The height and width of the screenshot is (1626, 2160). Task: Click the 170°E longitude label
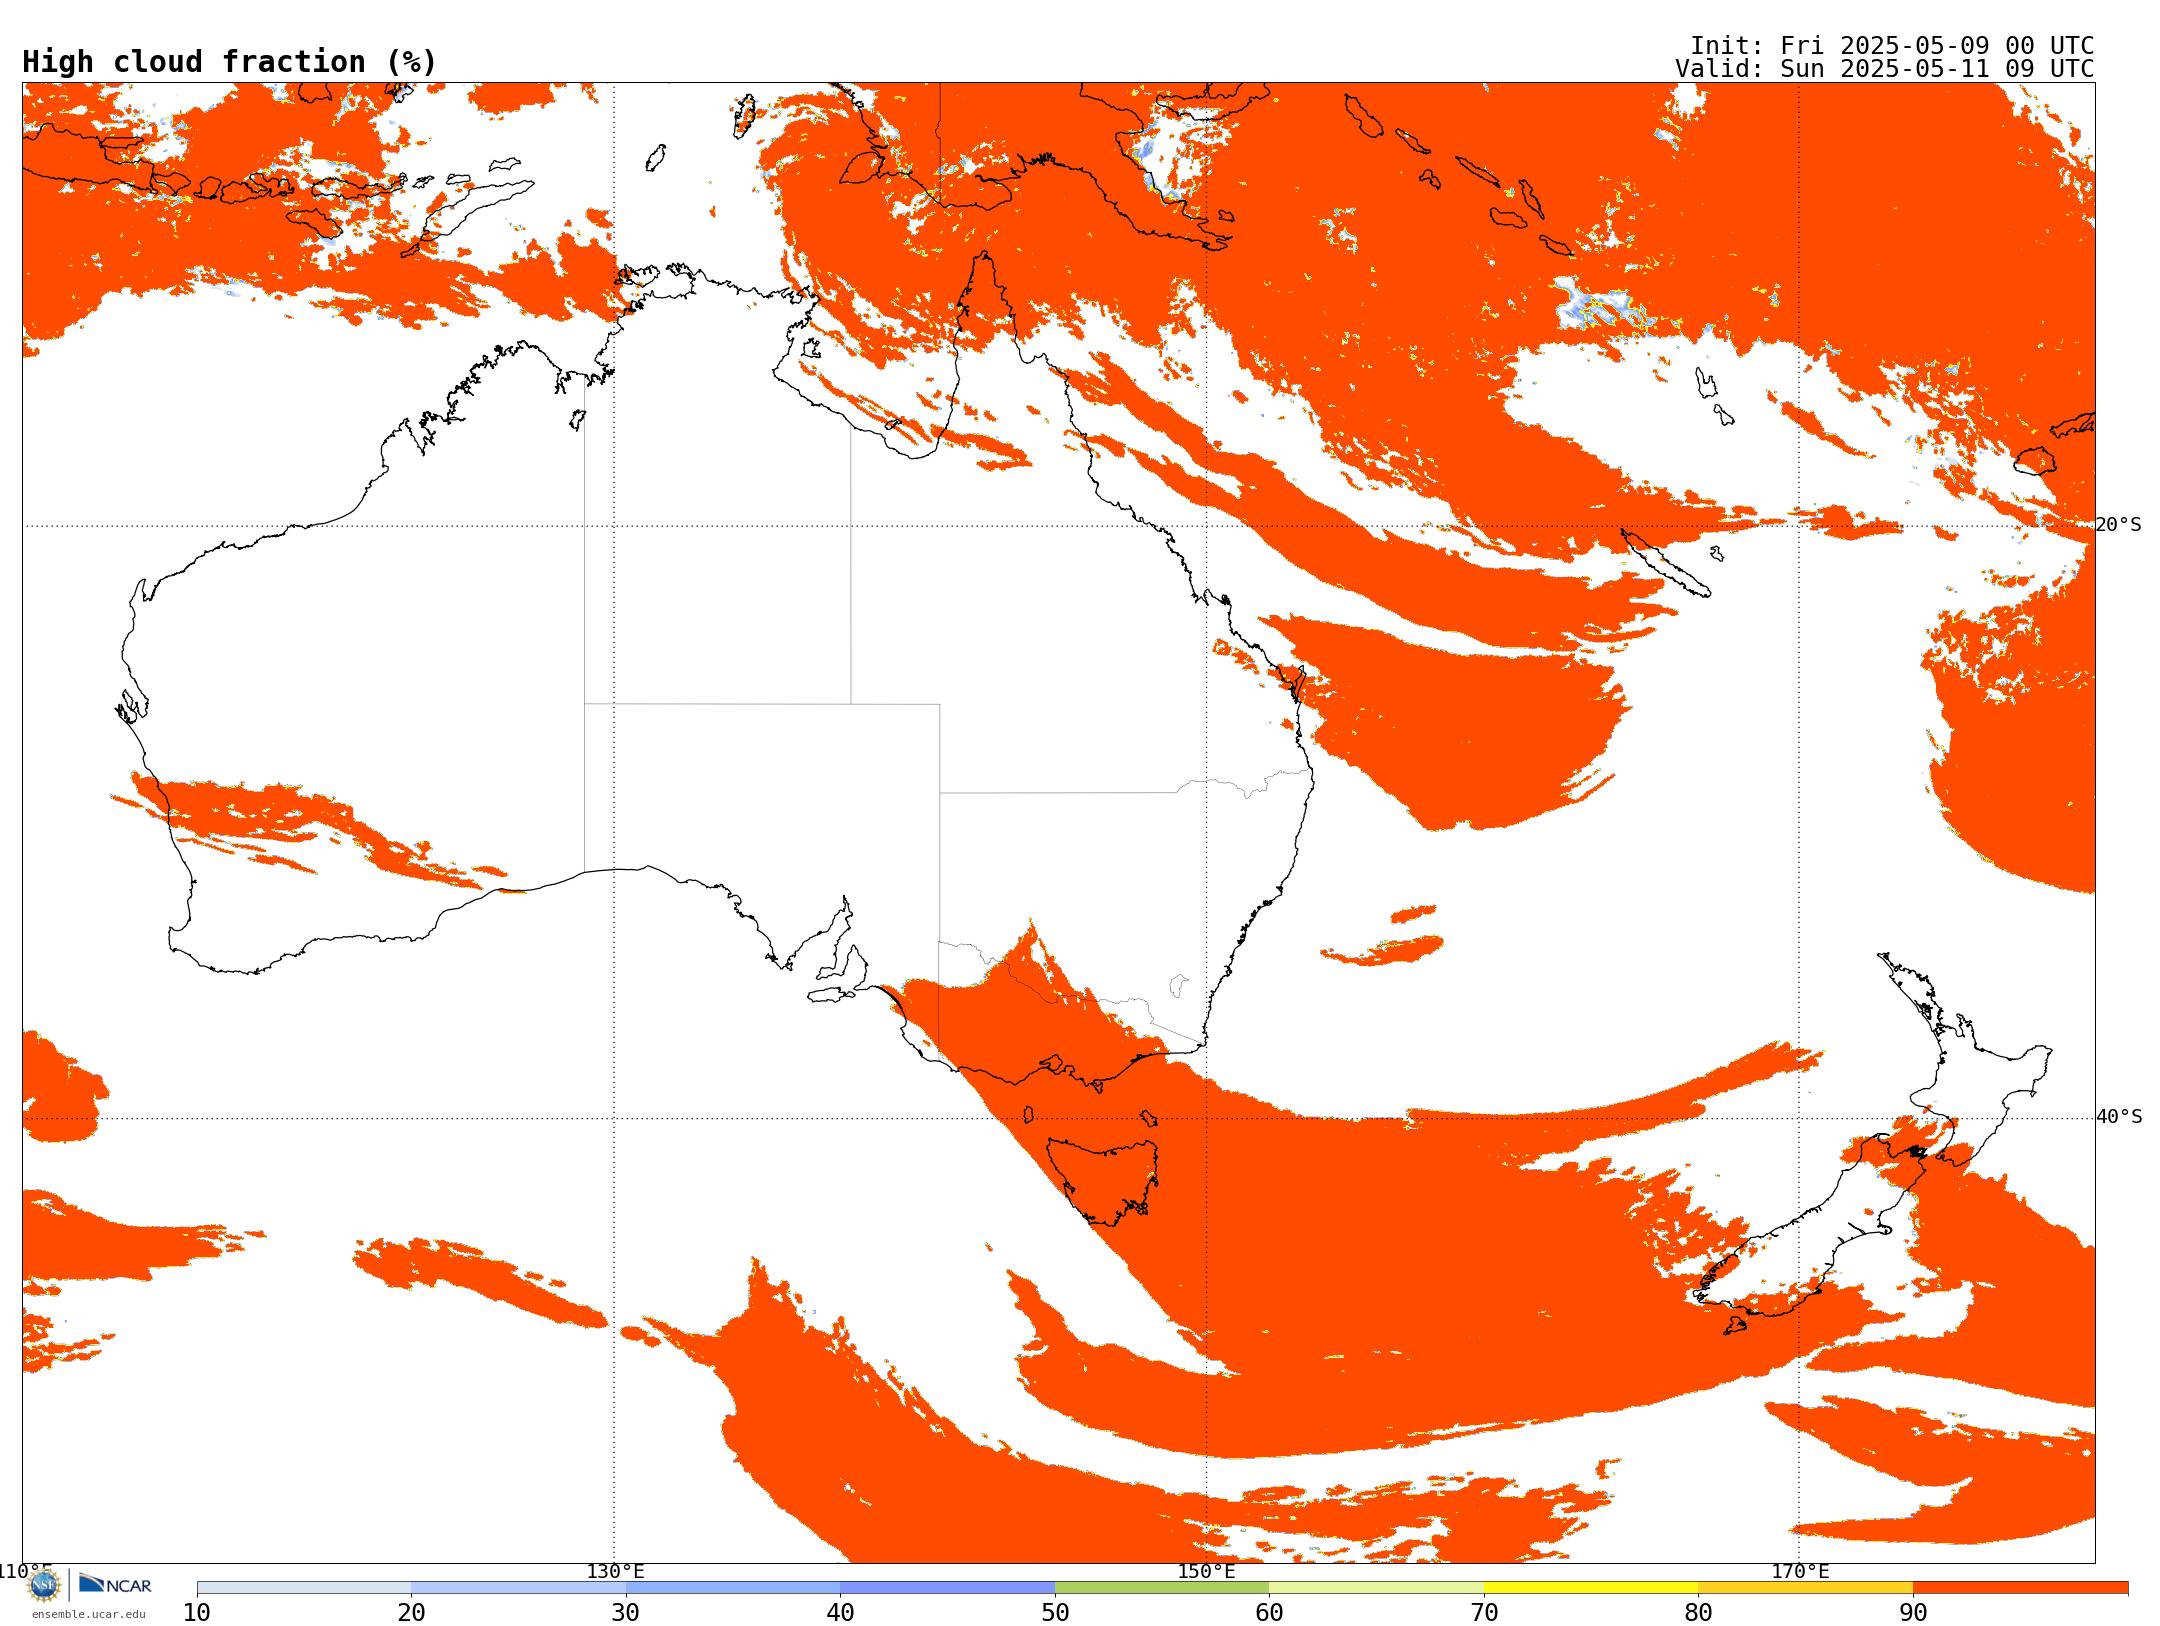[1800, 1572]
